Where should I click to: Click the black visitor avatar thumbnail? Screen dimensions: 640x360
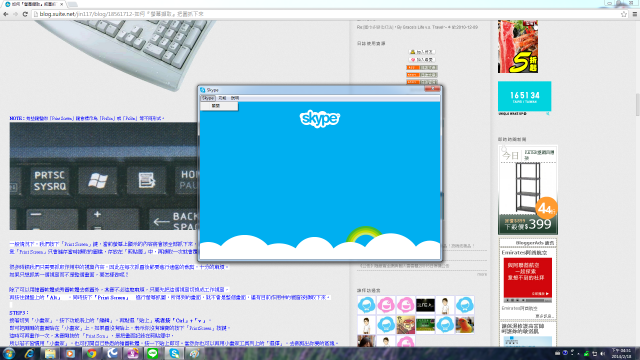pos(425,305)
